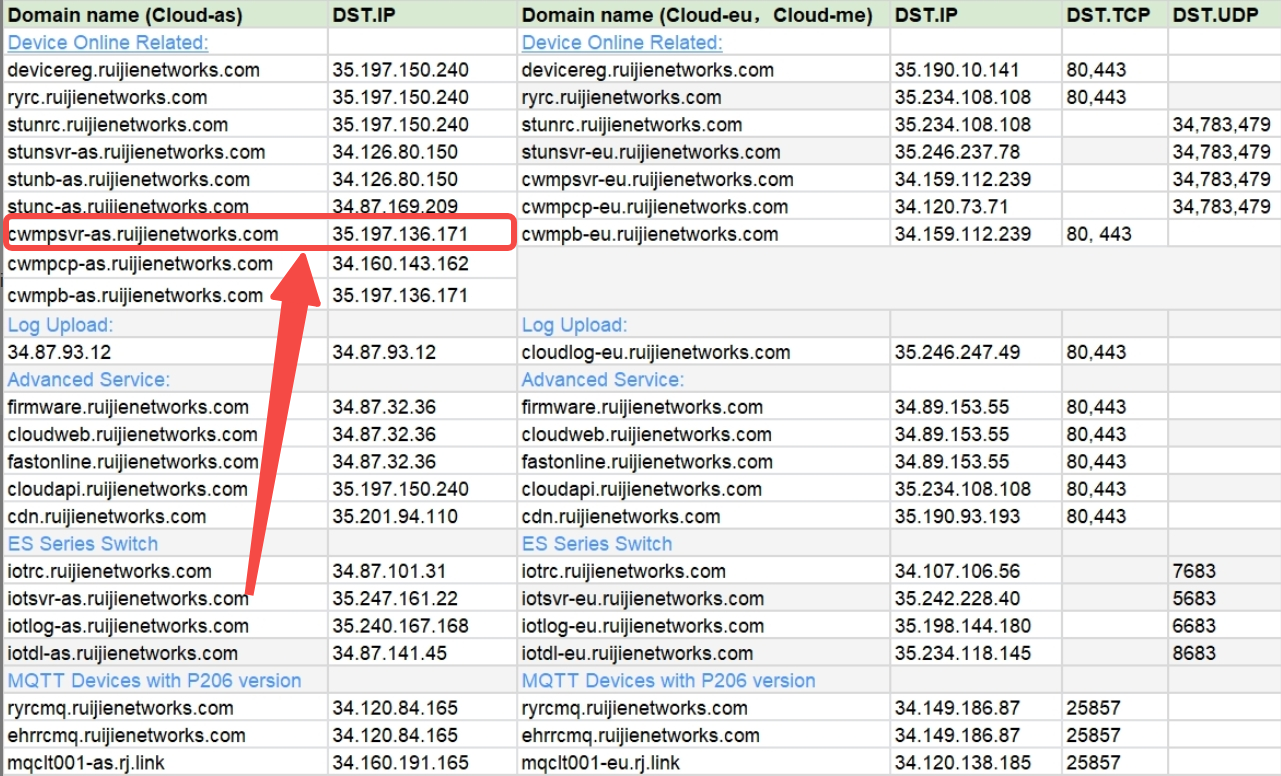Open 'Device Online Related:' link in Cloud-as column
The width and height of the screenshot is (1281, 776).
pos(108,43)
